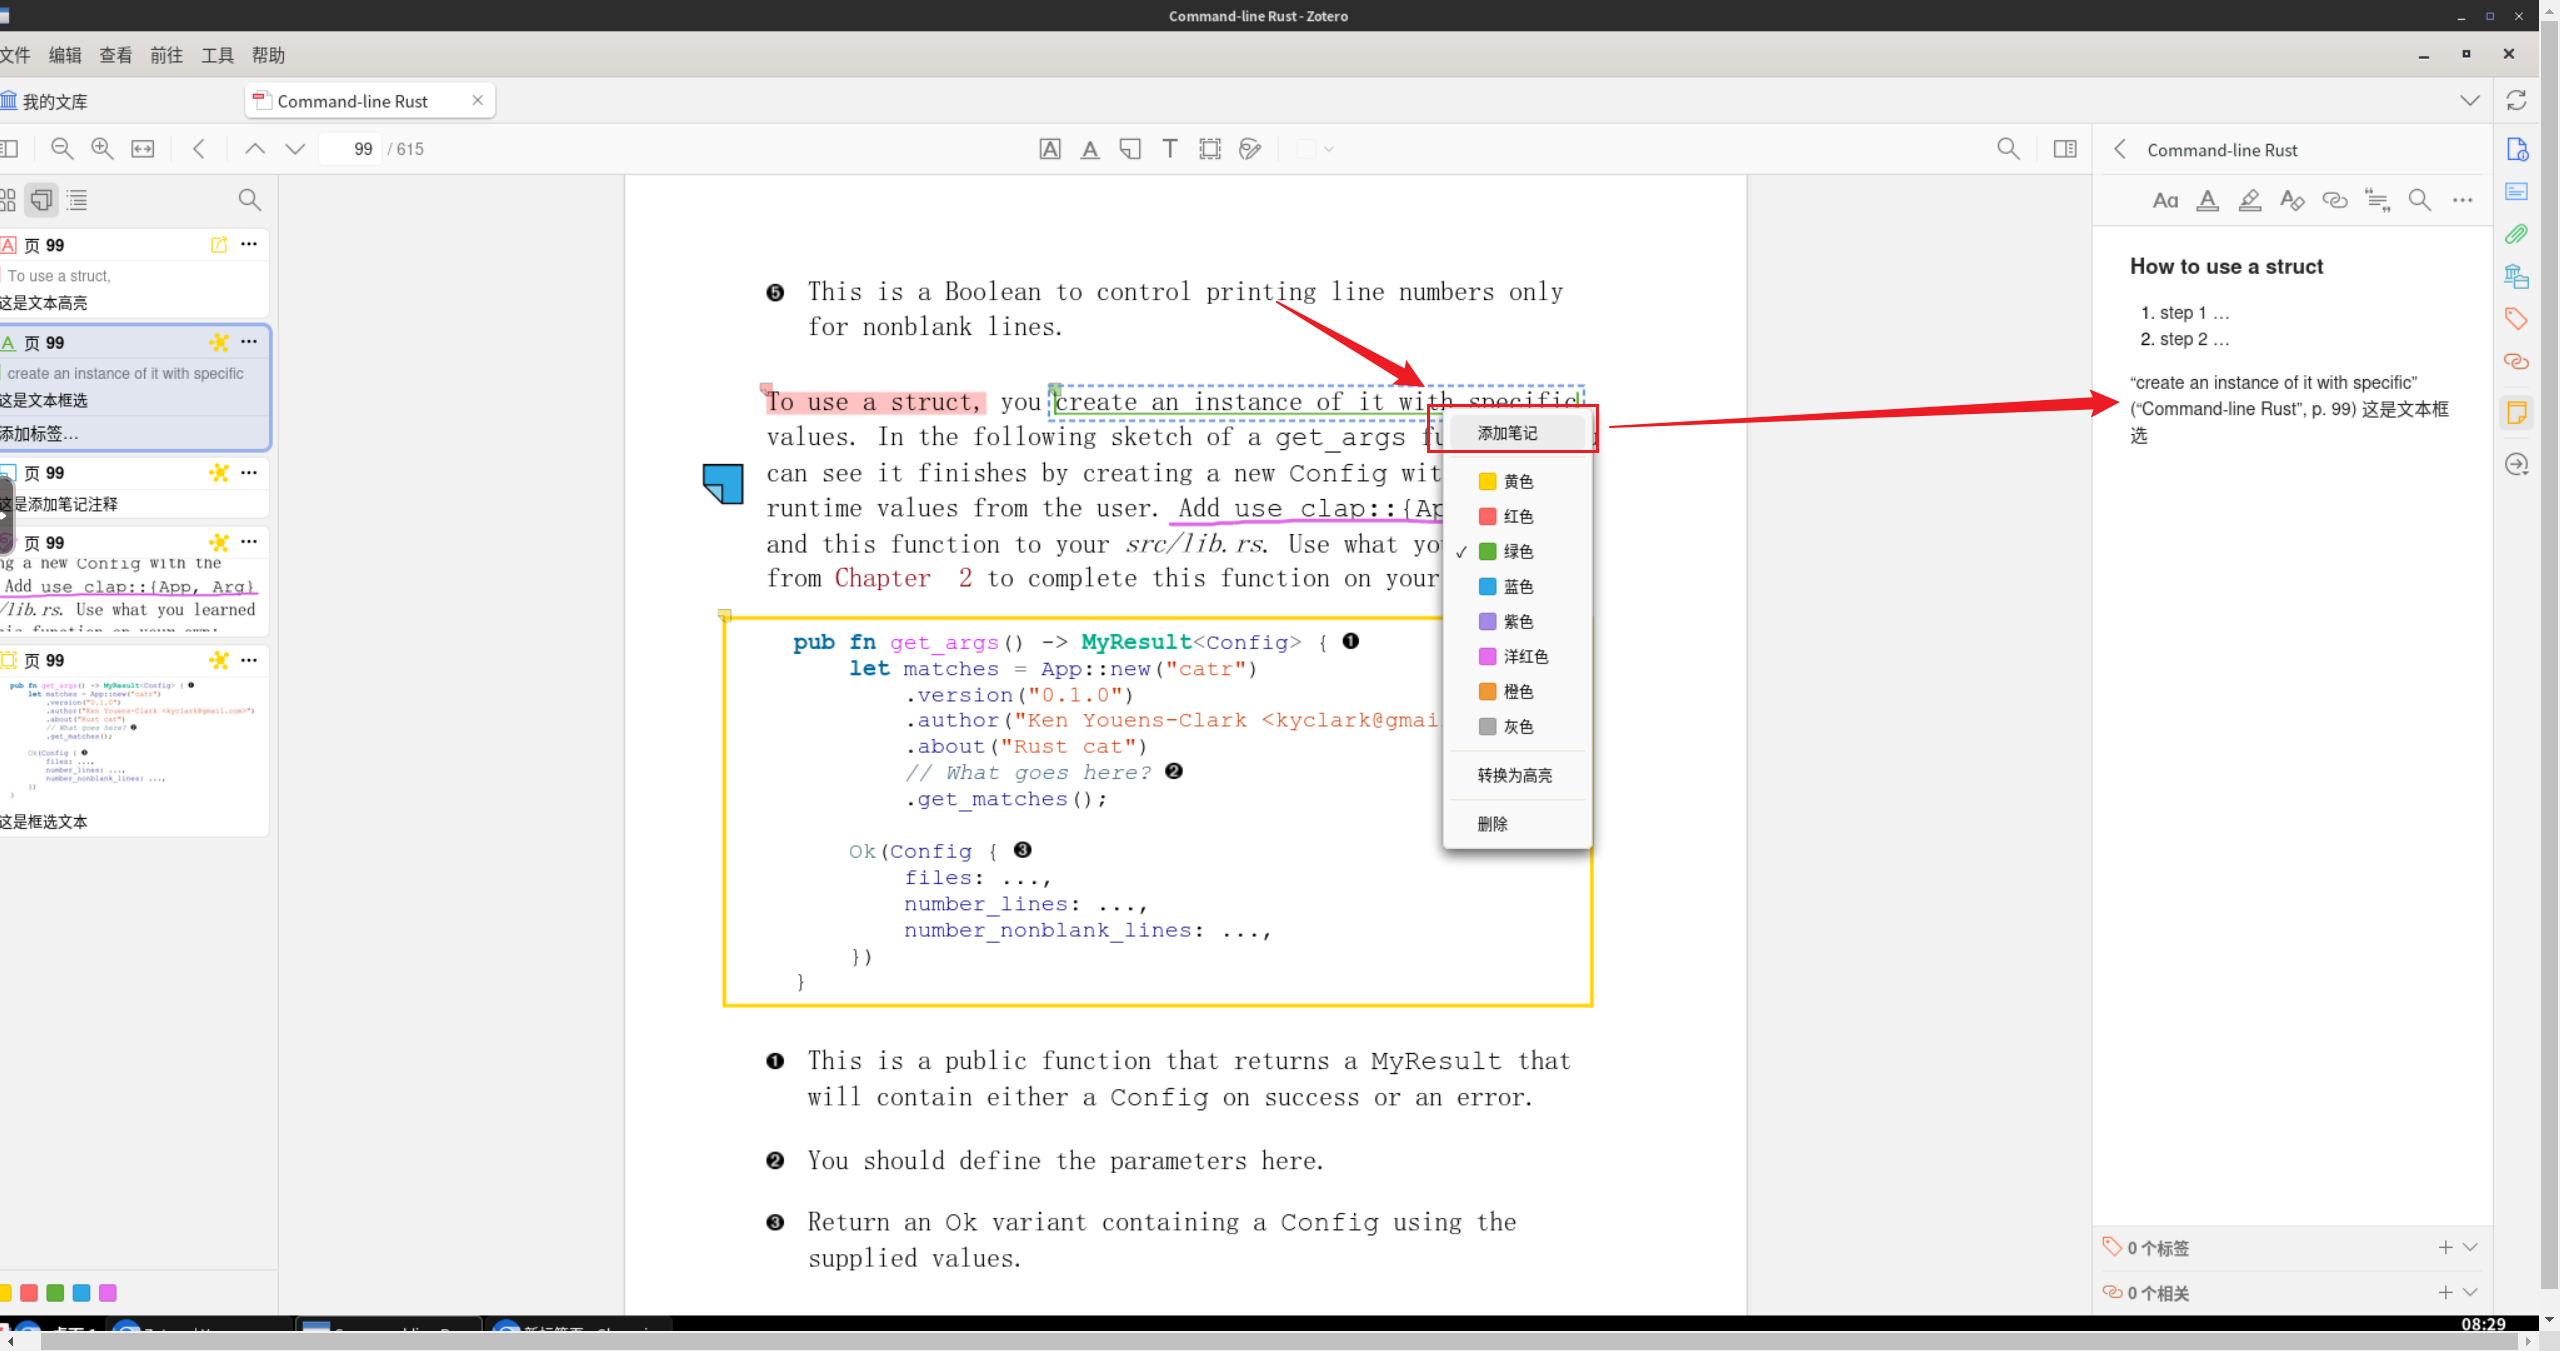Switch sidebar to outline view
Image resolution: width=2560 pixels, height=1351 pixels.
77,200
